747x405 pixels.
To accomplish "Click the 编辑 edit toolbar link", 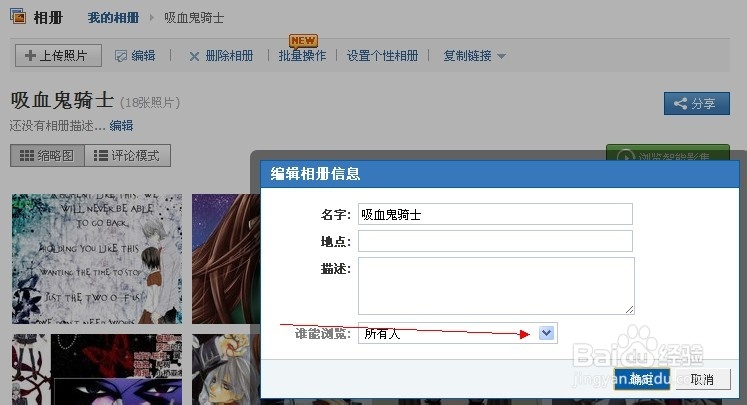I will click(136, 56).
